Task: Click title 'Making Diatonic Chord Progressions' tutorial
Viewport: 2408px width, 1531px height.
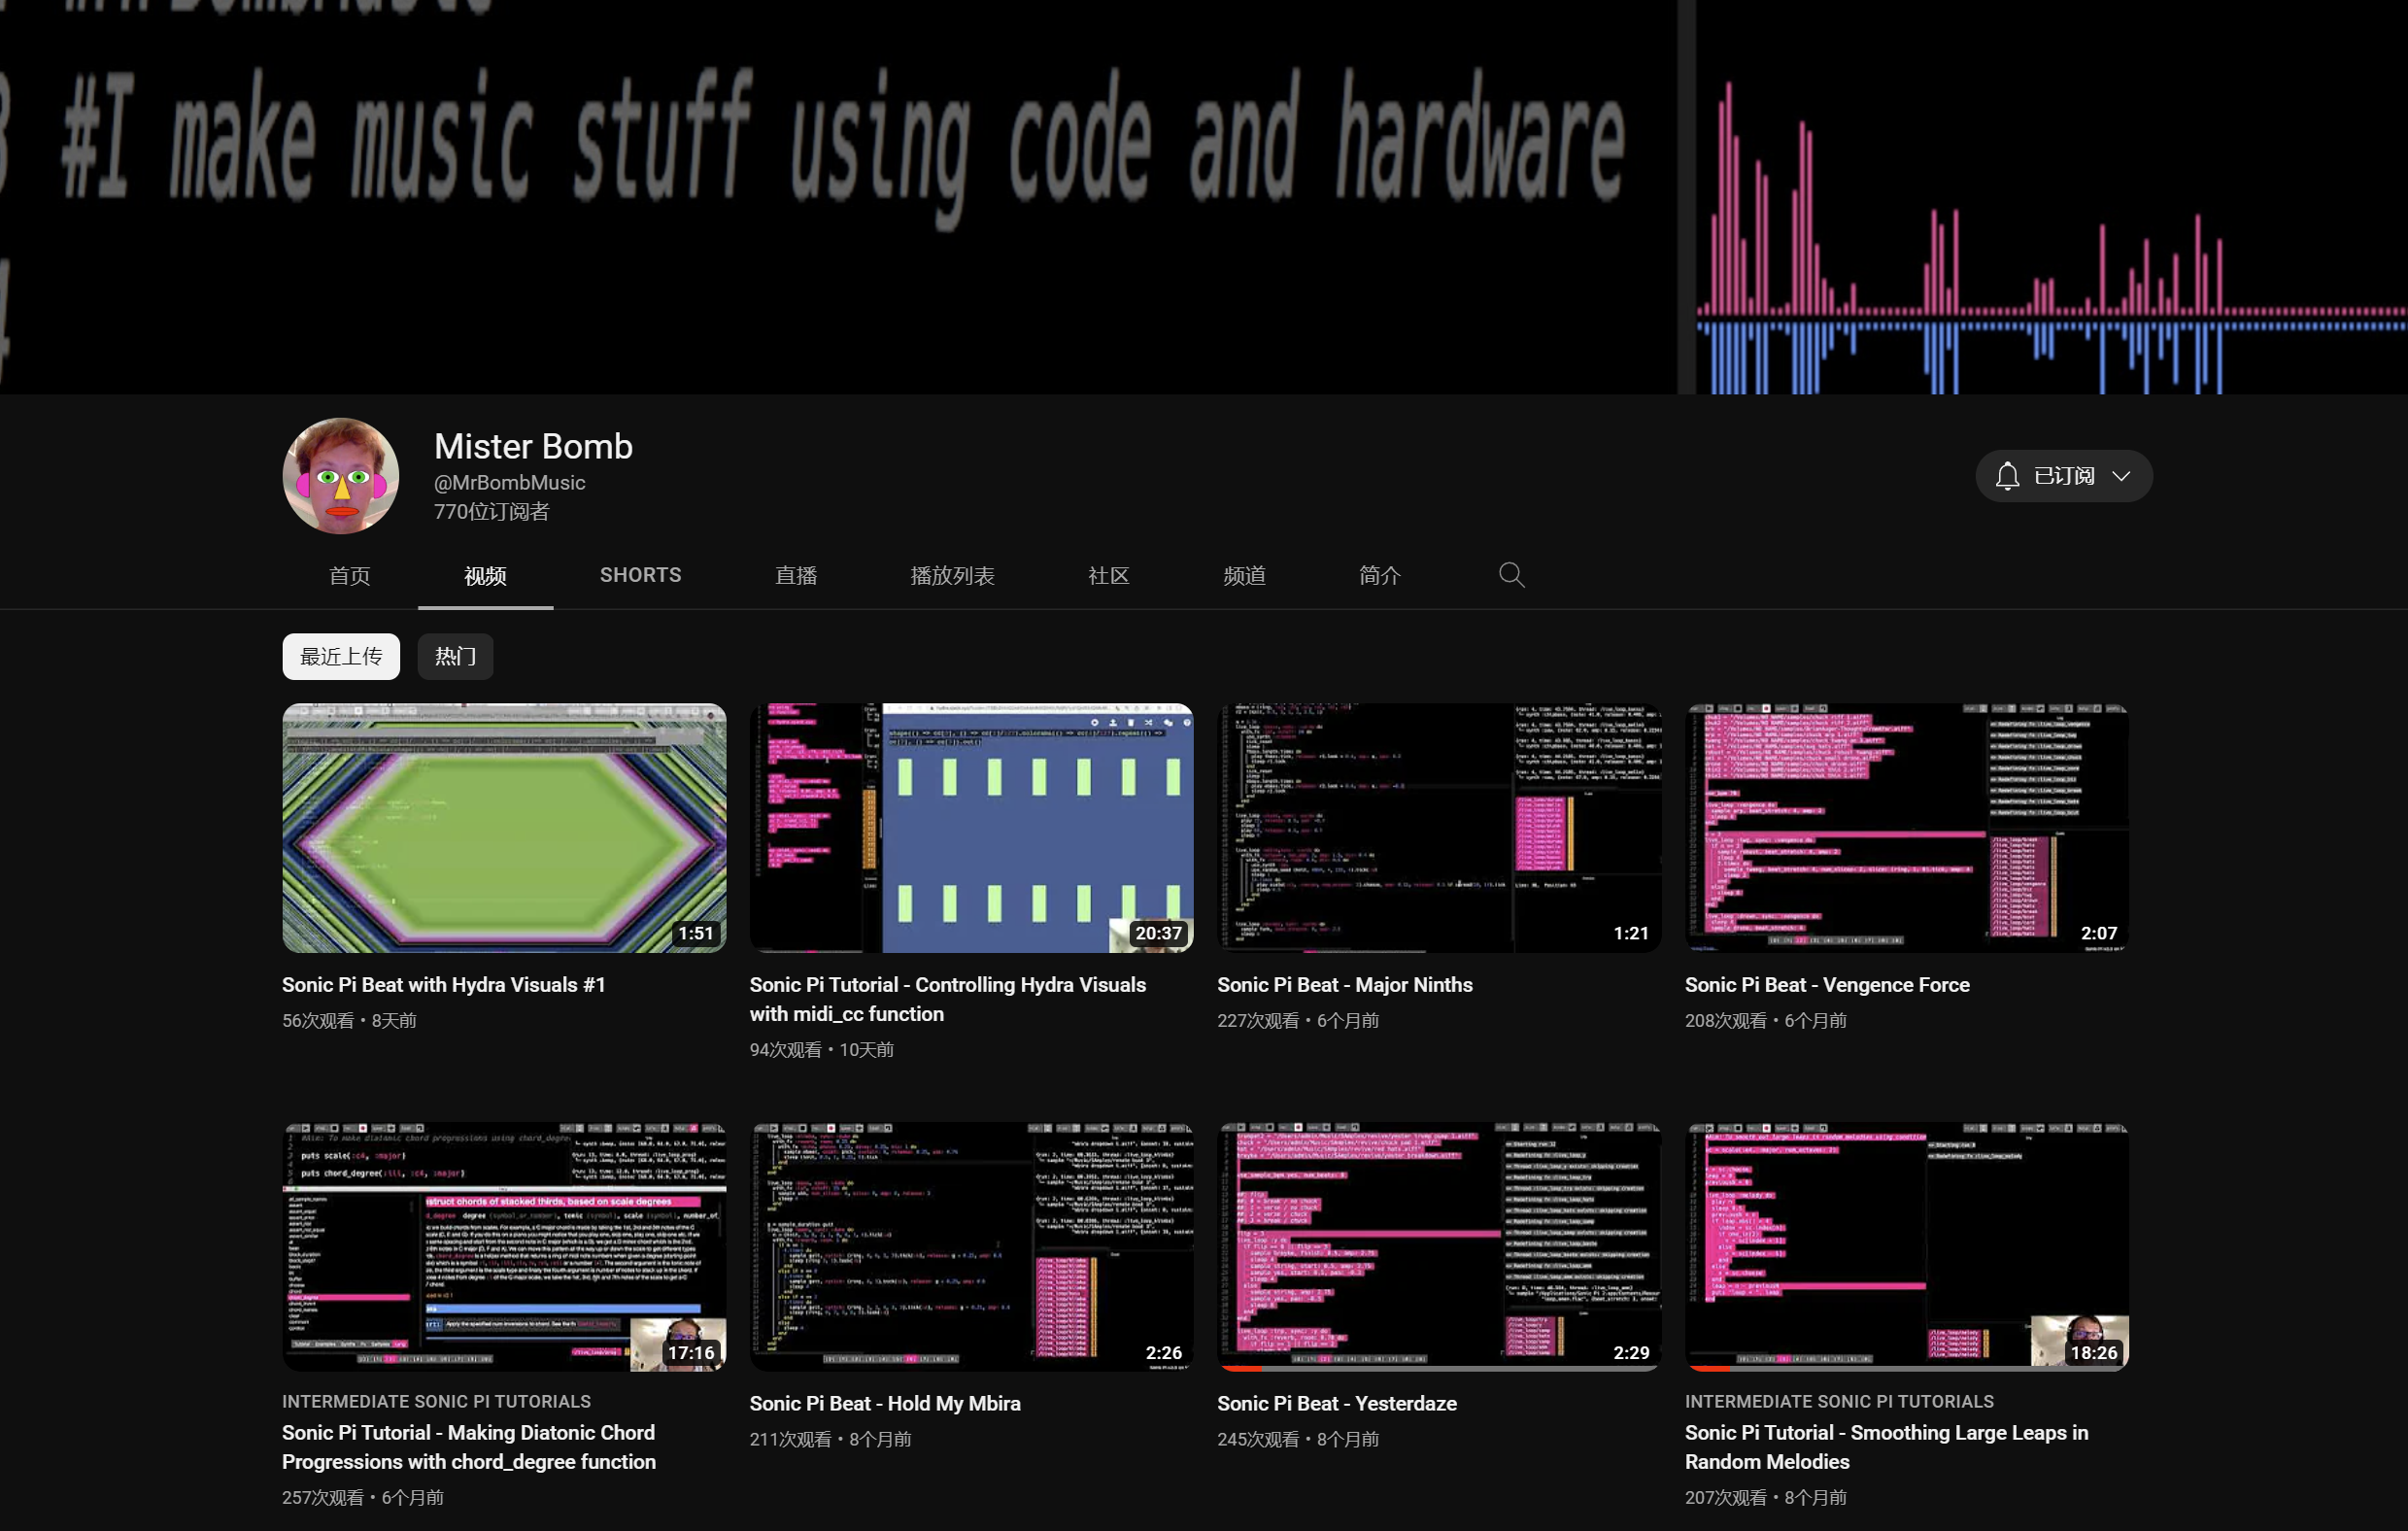Action: 469,1447
